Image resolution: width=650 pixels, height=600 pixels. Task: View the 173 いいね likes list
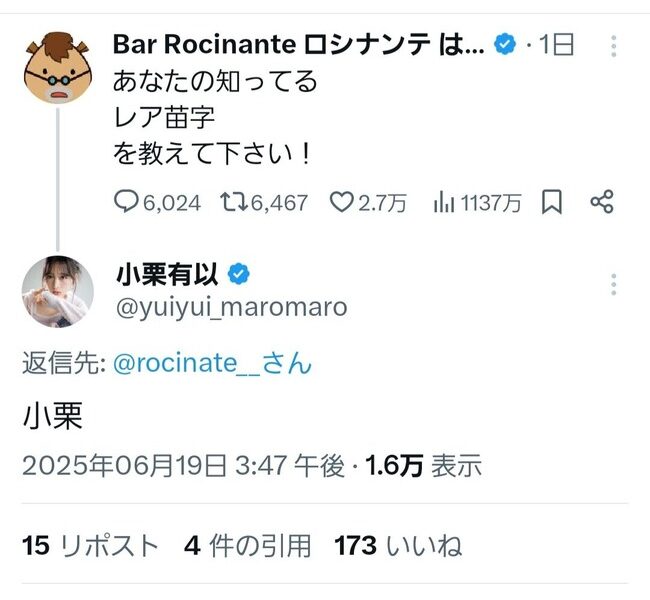[x=398, y=545]
